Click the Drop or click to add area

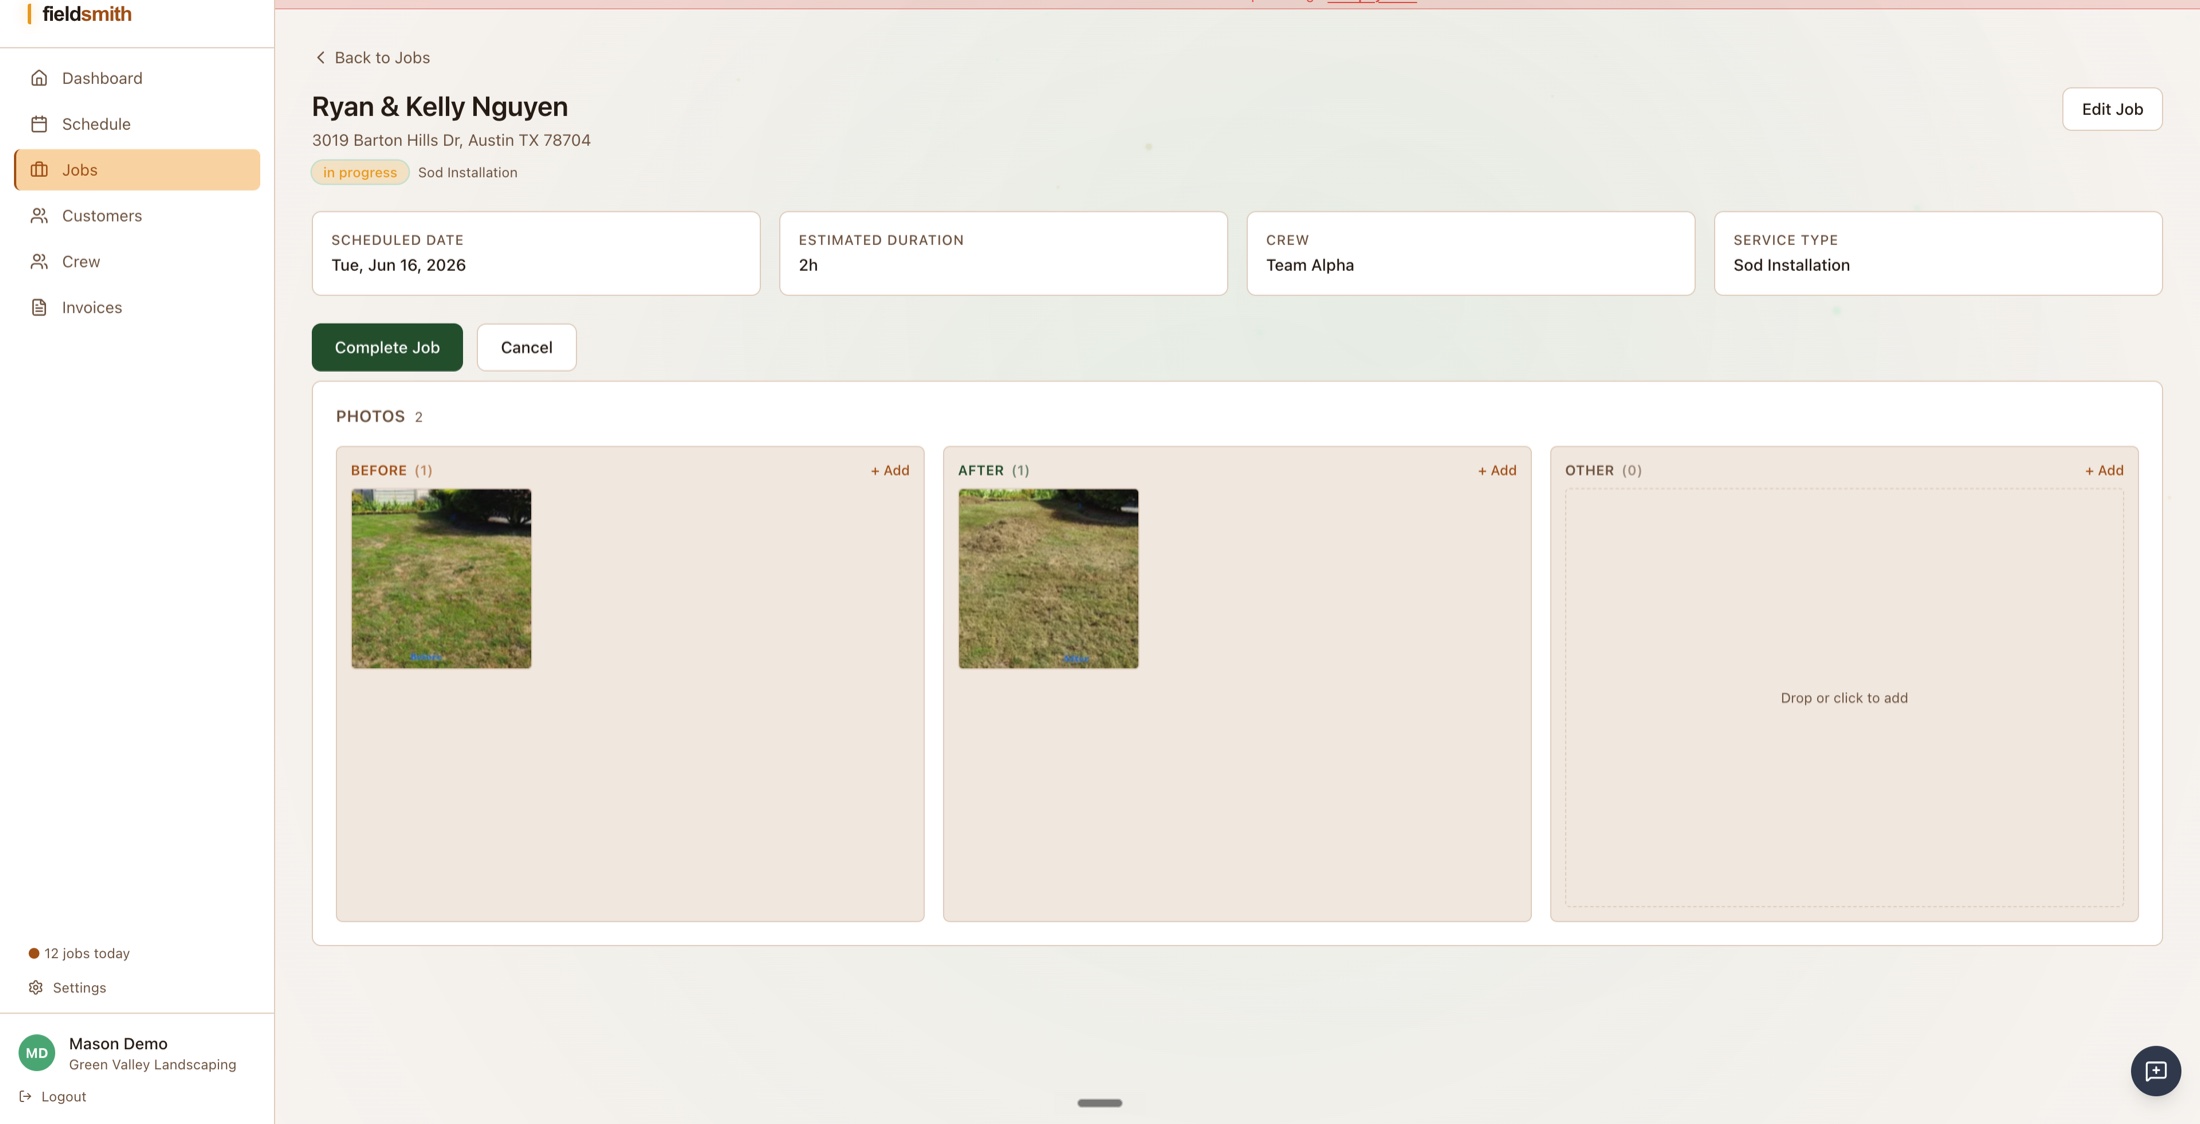tap(1844, 698)
